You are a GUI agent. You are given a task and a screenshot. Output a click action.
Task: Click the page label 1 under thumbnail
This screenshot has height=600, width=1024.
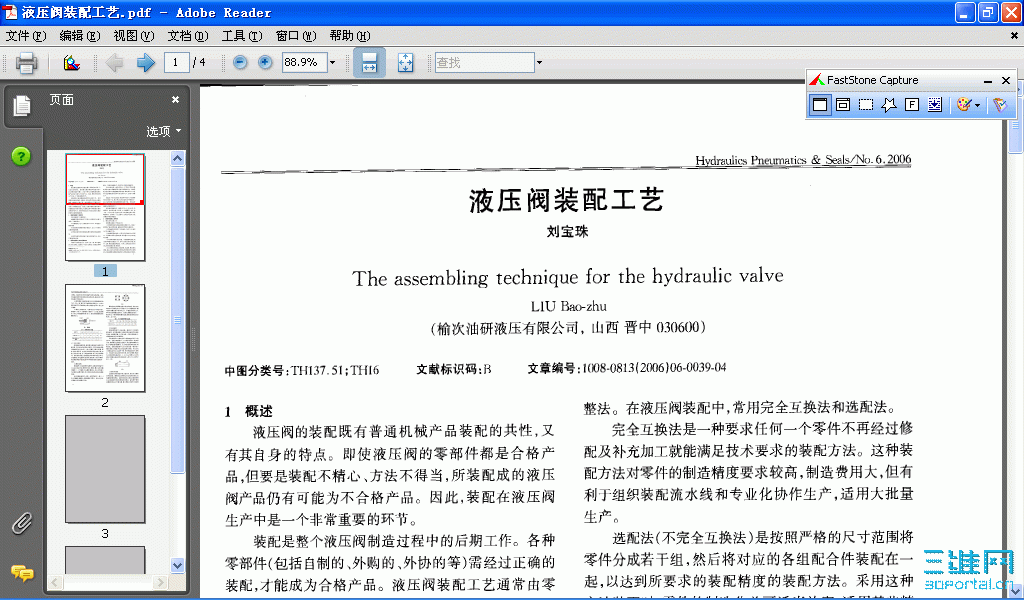(105, 271)
